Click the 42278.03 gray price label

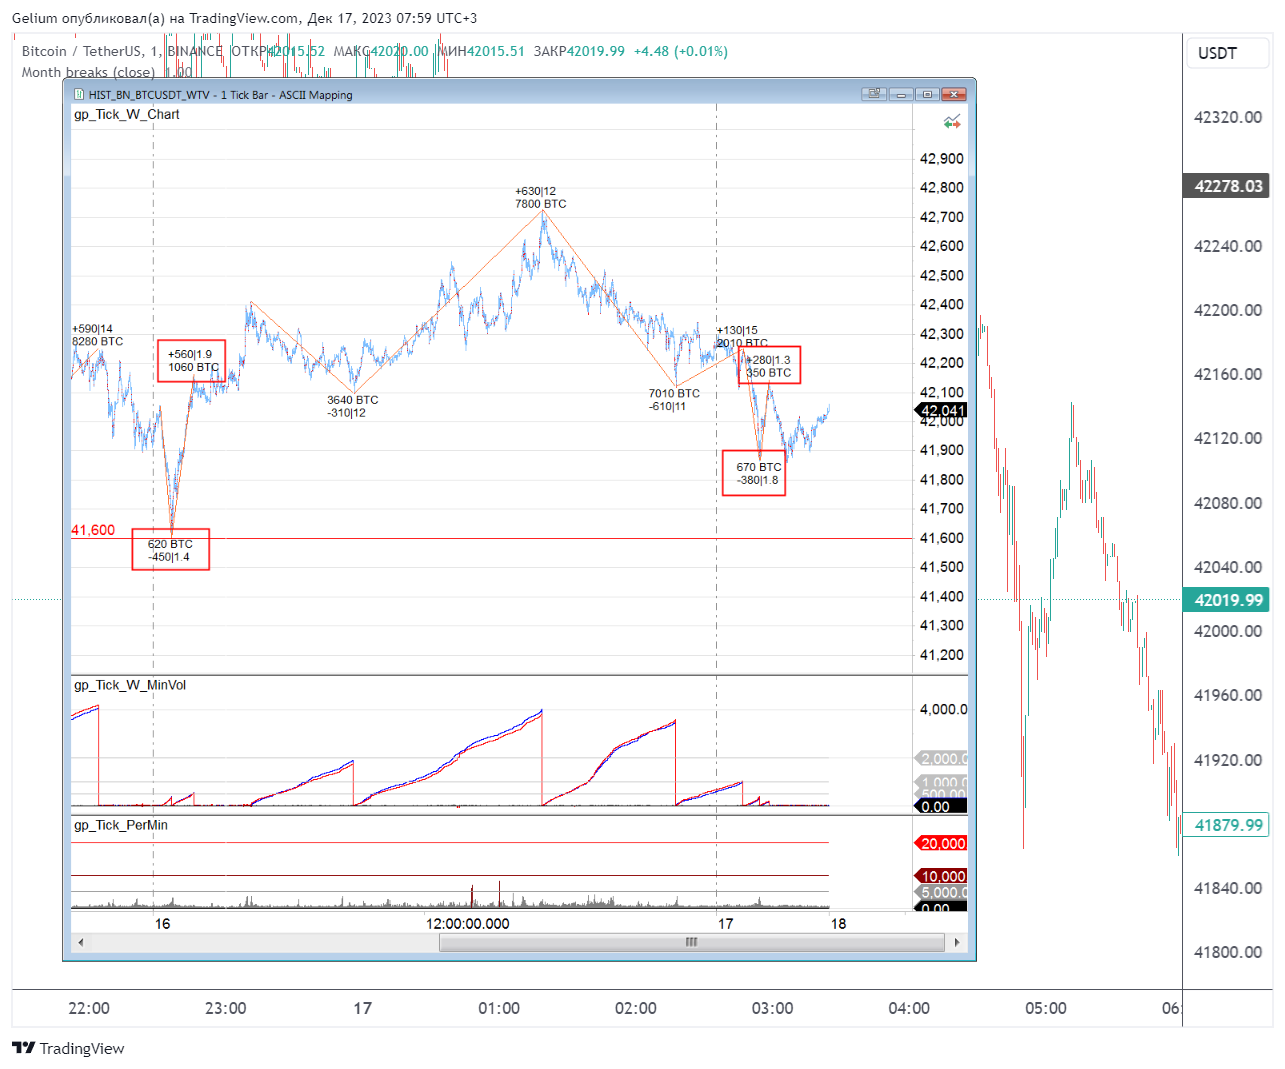point(1228,186)
